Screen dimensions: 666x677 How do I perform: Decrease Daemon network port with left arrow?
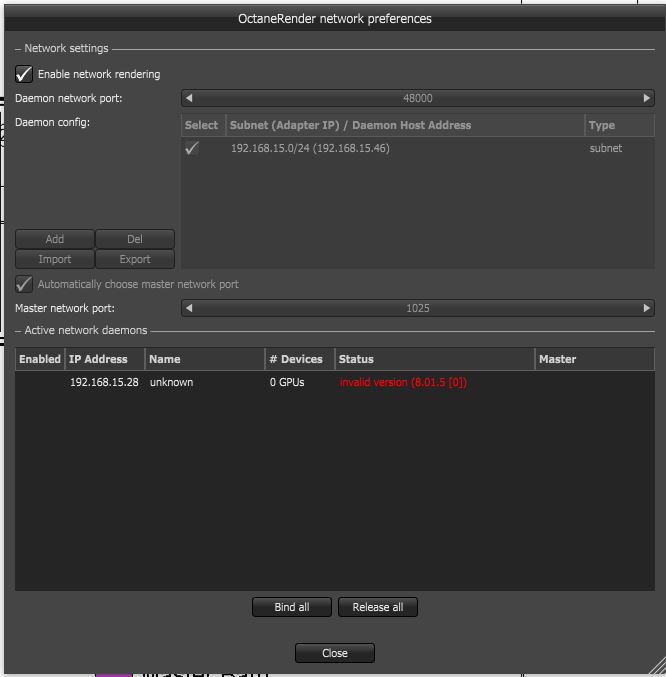click(x=189, y=98)
